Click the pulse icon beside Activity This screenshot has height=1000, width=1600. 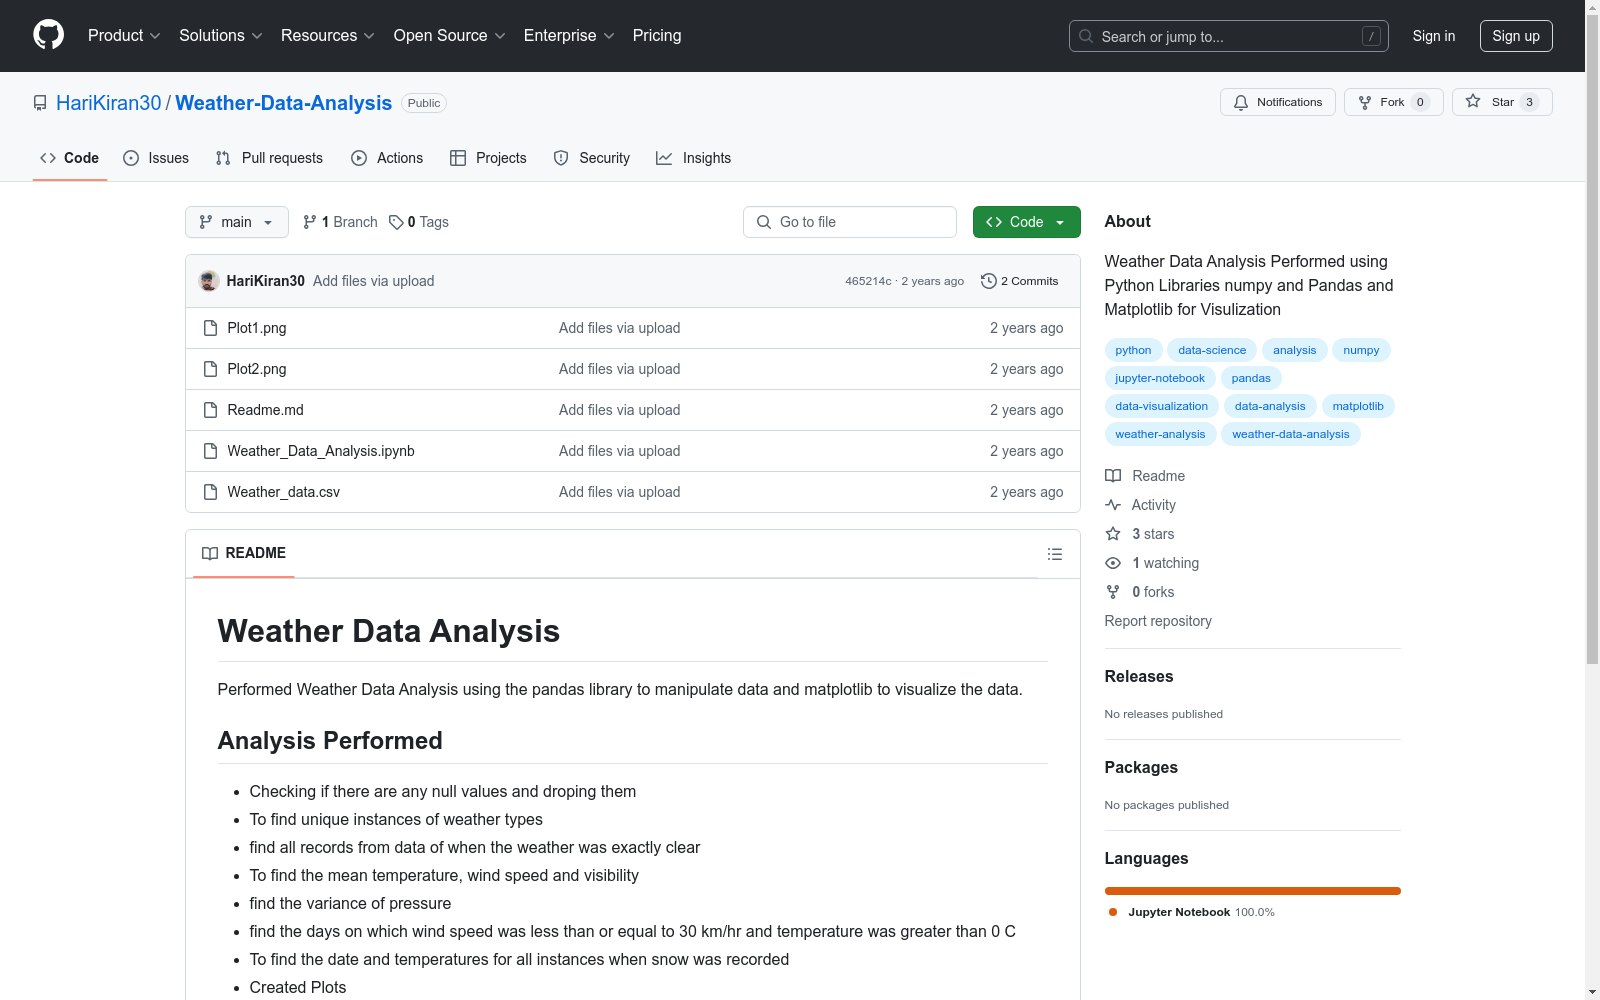pos(1113,505)
